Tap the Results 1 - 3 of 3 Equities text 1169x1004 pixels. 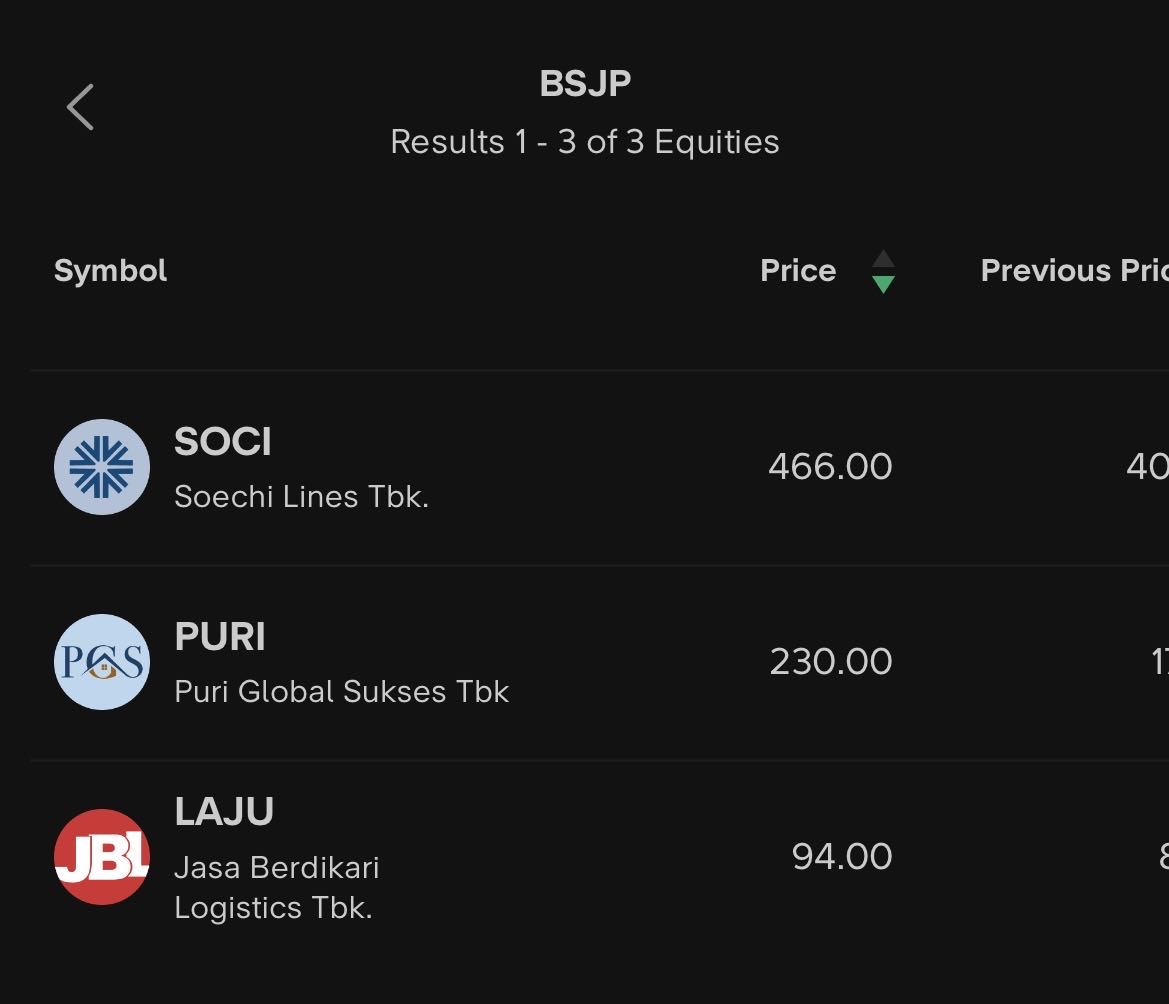585,142
